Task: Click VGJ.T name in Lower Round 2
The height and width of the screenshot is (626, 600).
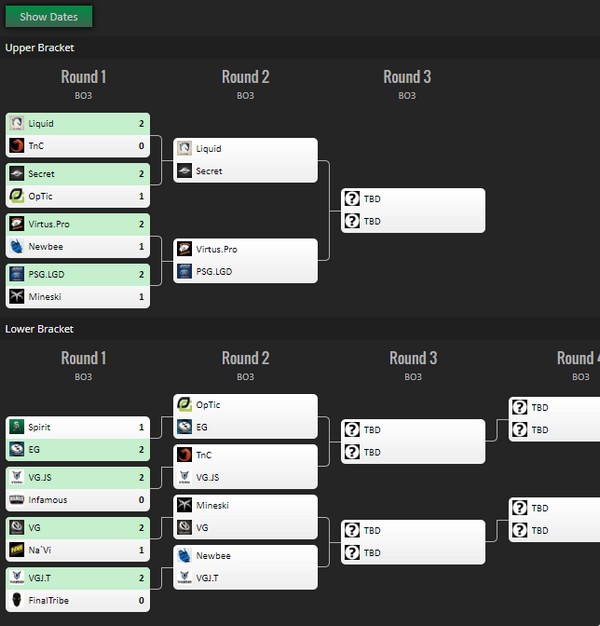Action: tap(207, 578)
